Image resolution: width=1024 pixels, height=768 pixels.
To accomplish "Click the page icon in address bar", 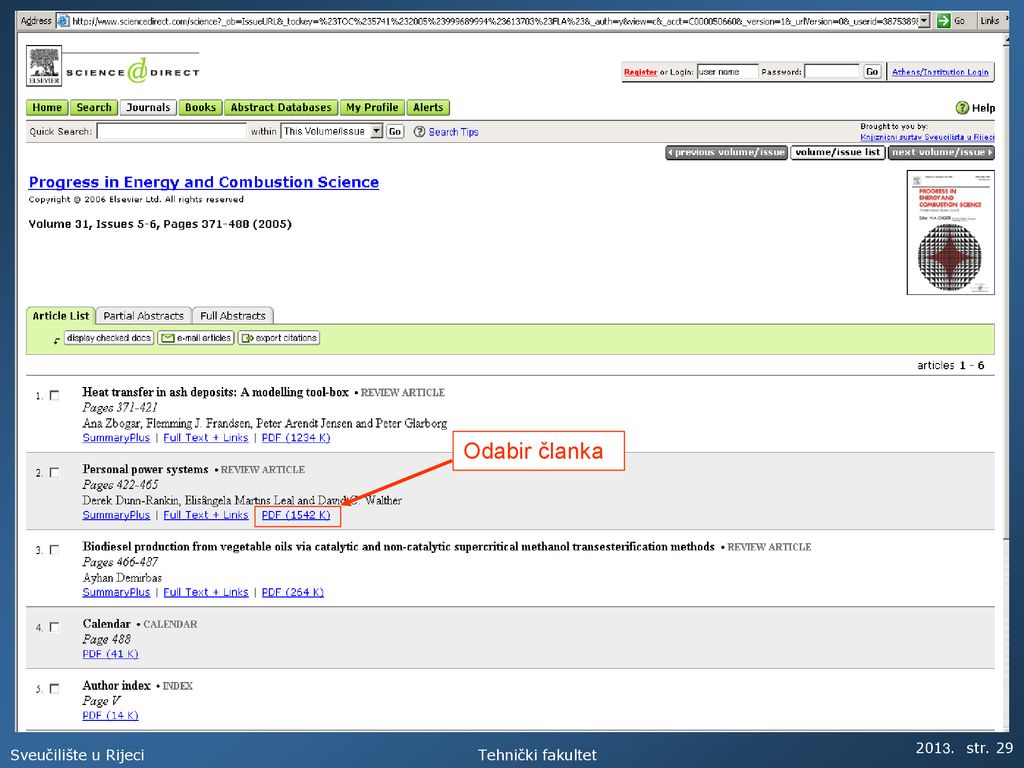I will 63,21.
